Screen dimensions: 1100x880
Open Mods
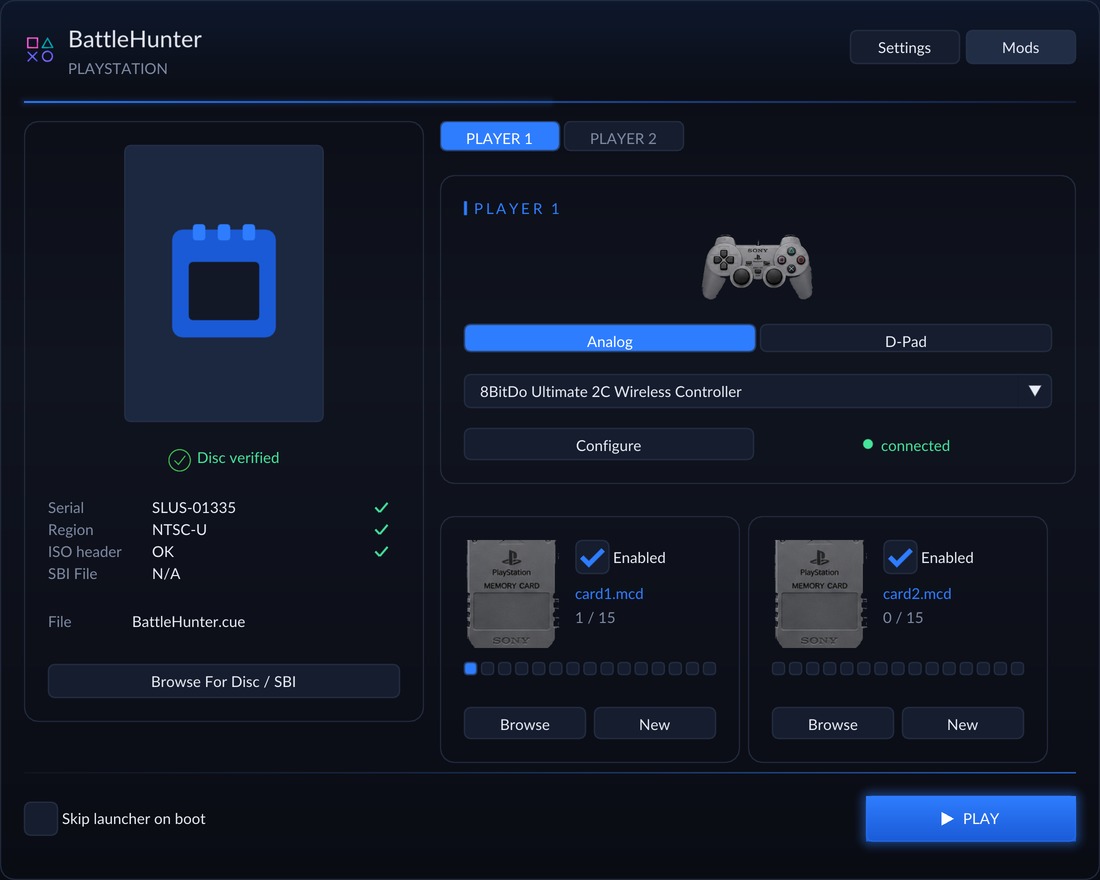point(1021,47)
